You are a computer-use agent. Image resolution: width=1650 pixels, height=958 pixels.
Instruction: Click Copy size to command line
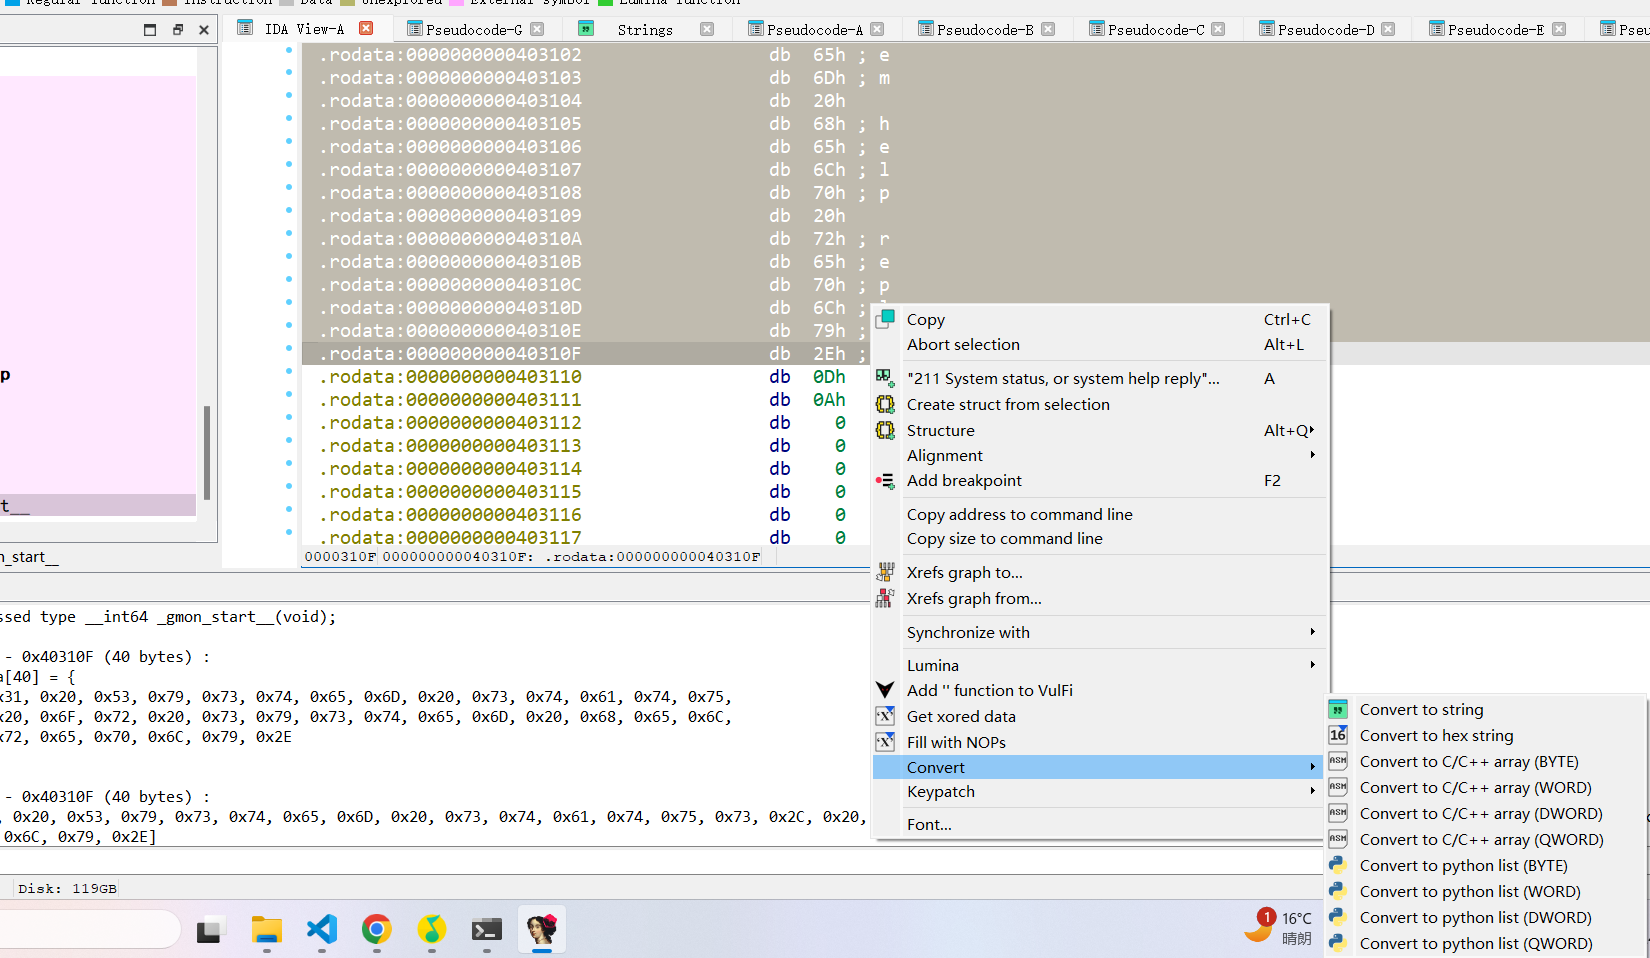(1100, 538)
